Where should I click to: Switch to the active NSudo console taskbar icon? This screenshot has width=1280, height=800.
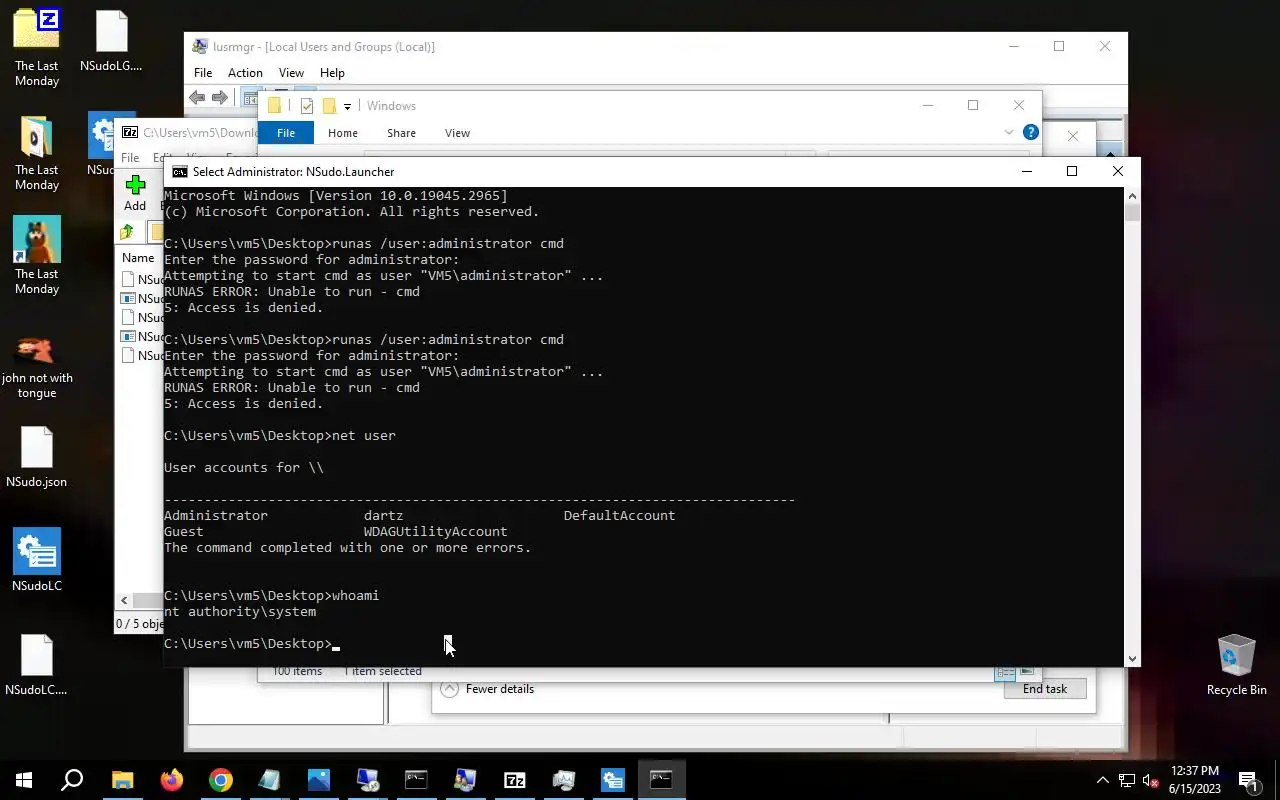pos(661,780)
